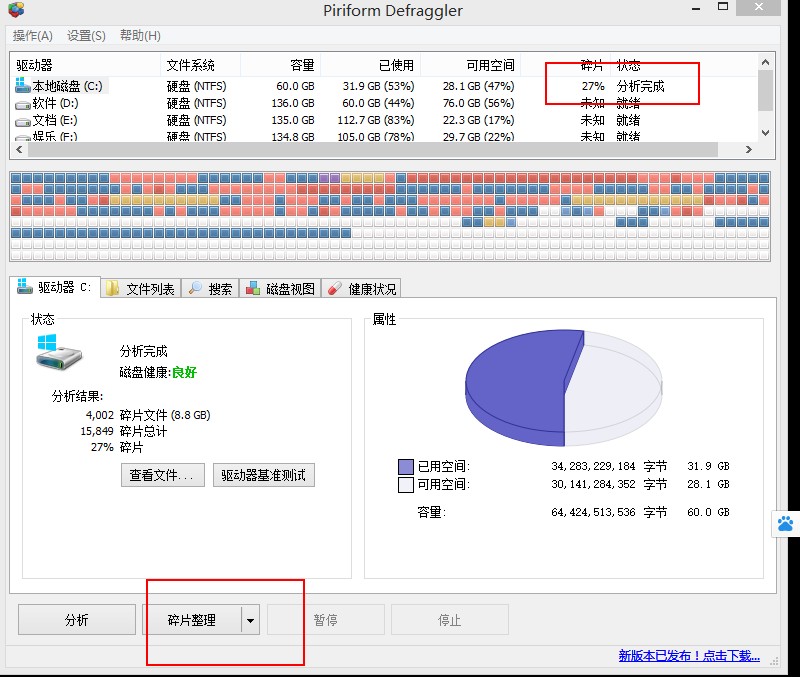Screen dimensions: 800x677
Task: Click the pill icon on 健康状况 tab
Action: point(335,289)
